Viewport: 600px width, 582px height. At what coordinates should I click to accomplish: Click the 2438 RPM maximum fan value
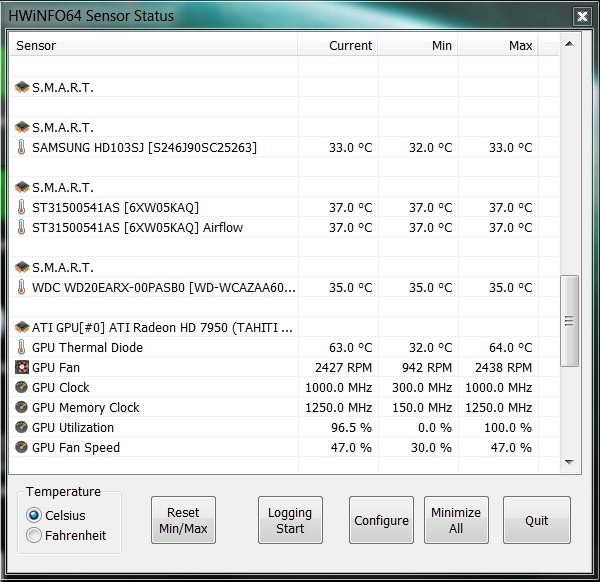503,367
